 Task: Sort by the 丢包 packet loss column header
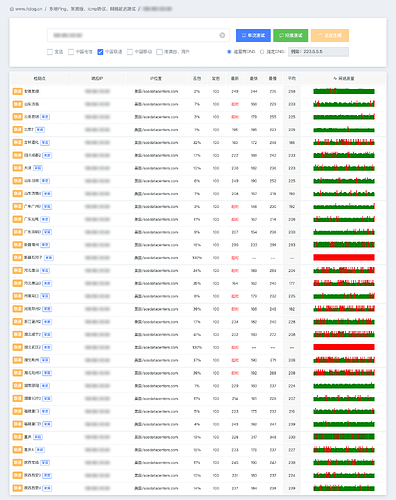pos(197,79)
